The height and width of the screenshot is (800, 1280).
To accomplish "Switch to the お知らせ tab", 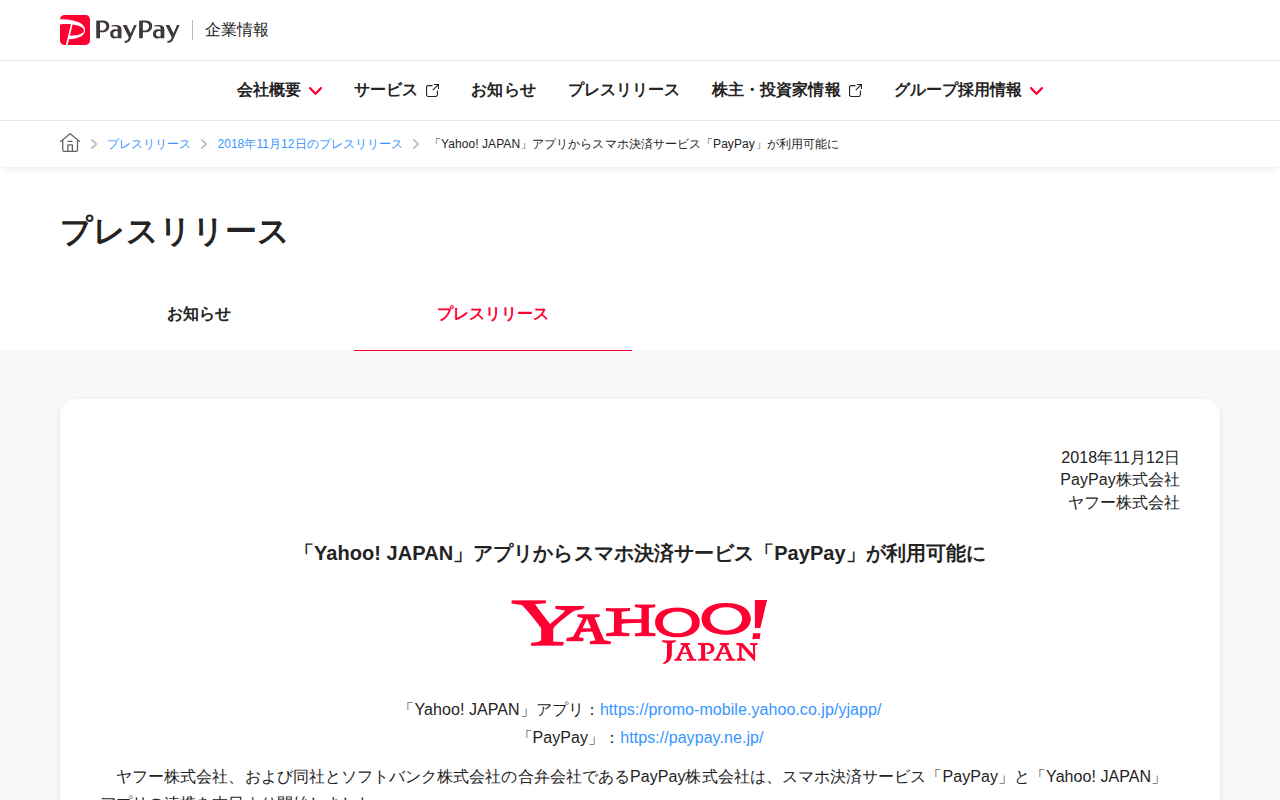I will 199,314.
